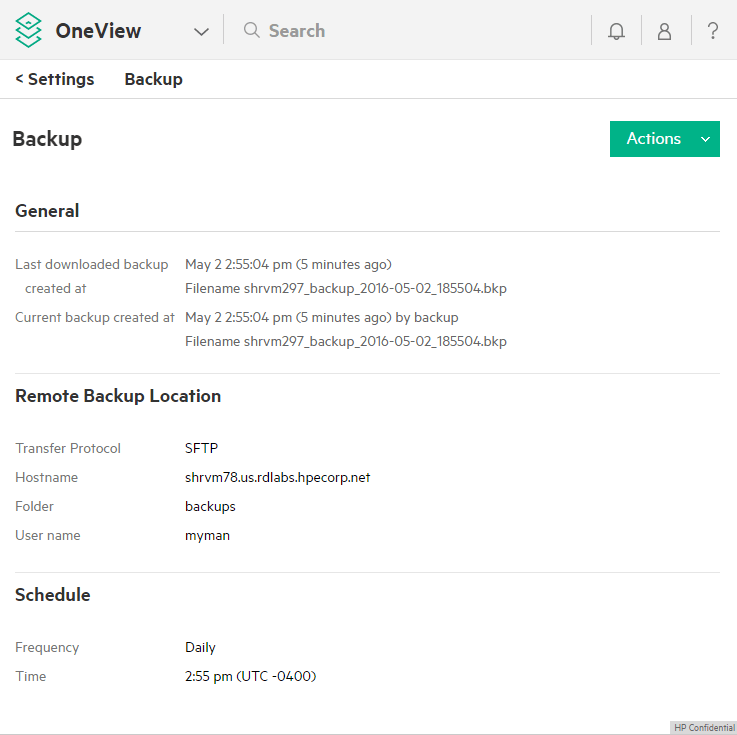Open the notifications bell icon
Screen dimensions: 737x735
tap(616, 31)
